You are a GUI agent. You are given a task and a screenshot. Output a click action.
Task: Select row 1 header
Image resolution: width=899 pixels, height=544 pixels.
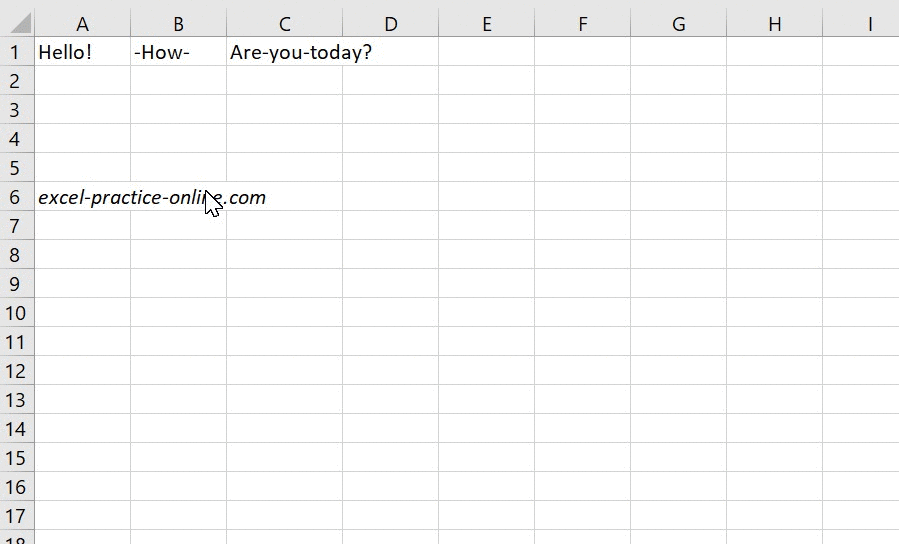pyautogui.click(x=15, y=52)
